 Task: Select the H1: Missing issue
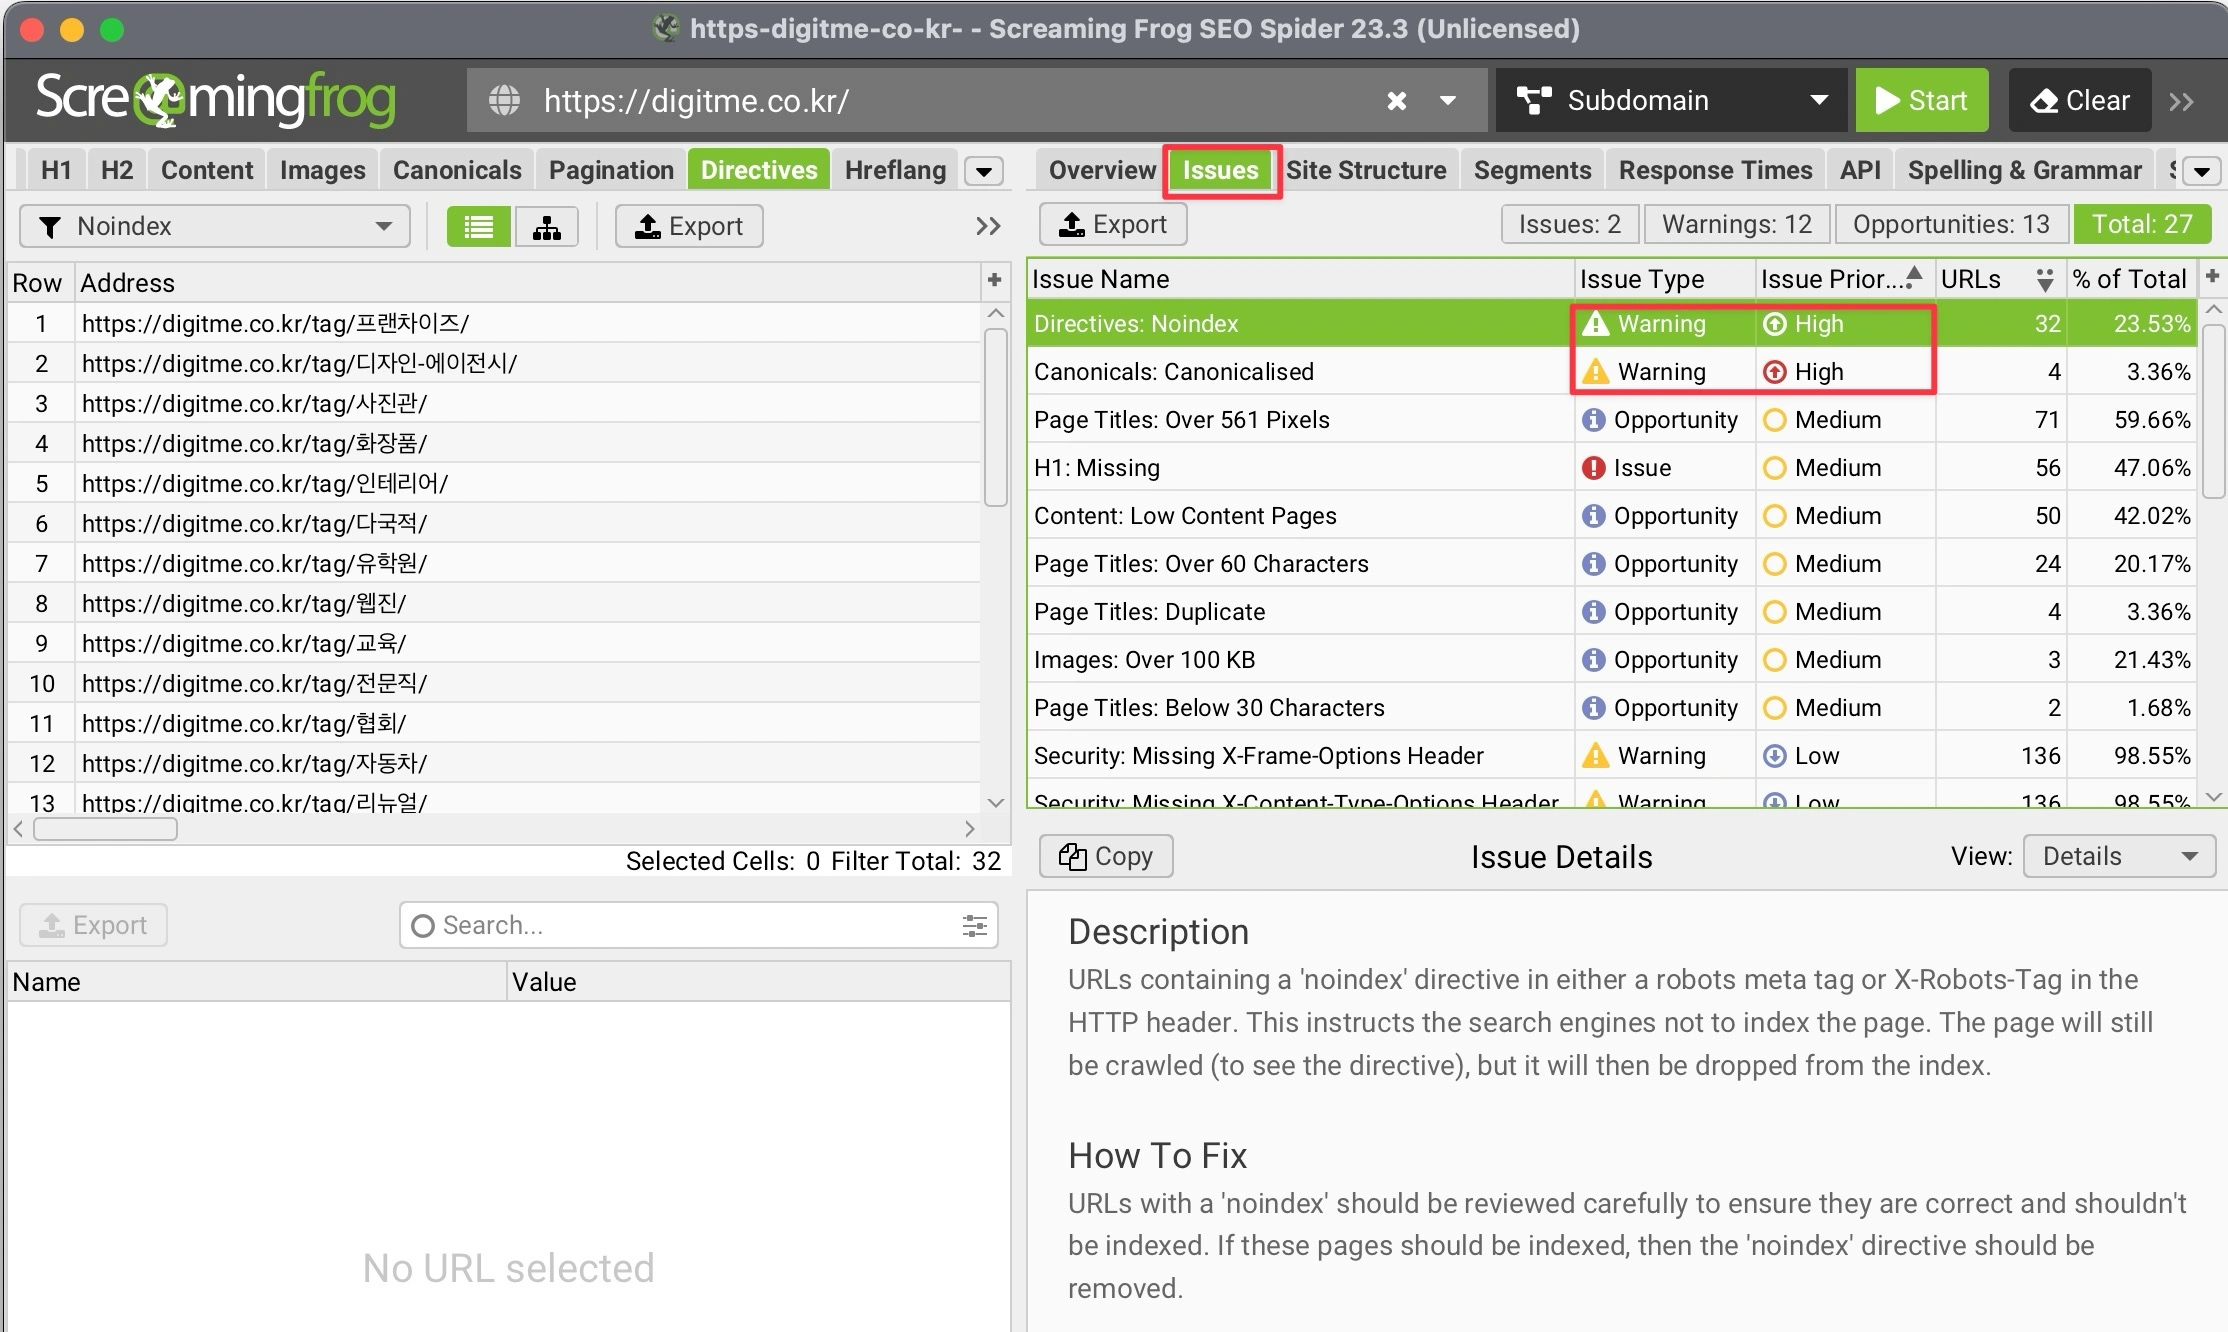1611,468
